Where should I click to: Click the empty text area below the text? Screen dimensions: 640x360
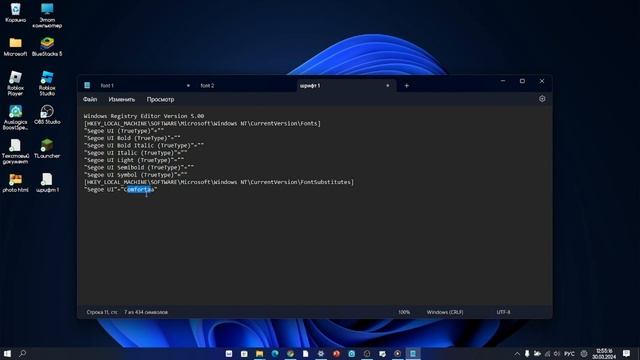tap(314, 249)
